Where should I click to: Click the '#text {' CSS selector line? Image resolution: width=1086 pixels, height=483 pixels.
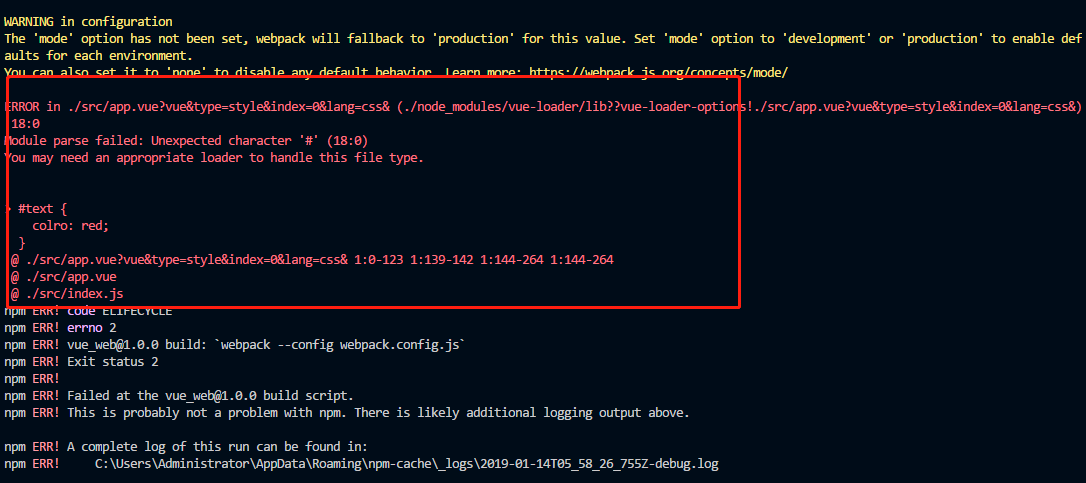click(x=42, y=209)
